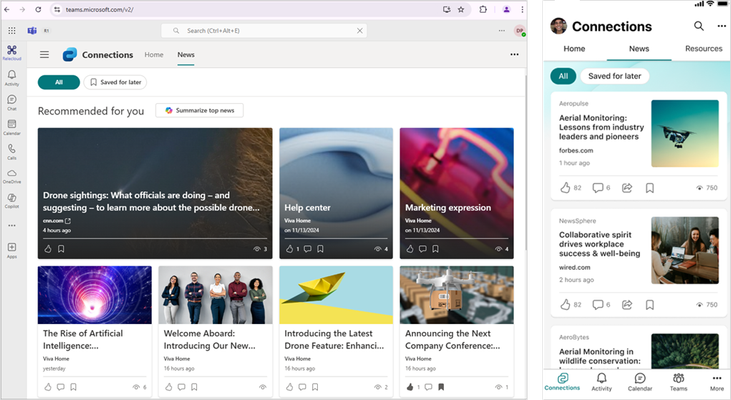This screenshot has height=400, width=731.
Task: Select the All filter on desktop
Action: [59, 82]
